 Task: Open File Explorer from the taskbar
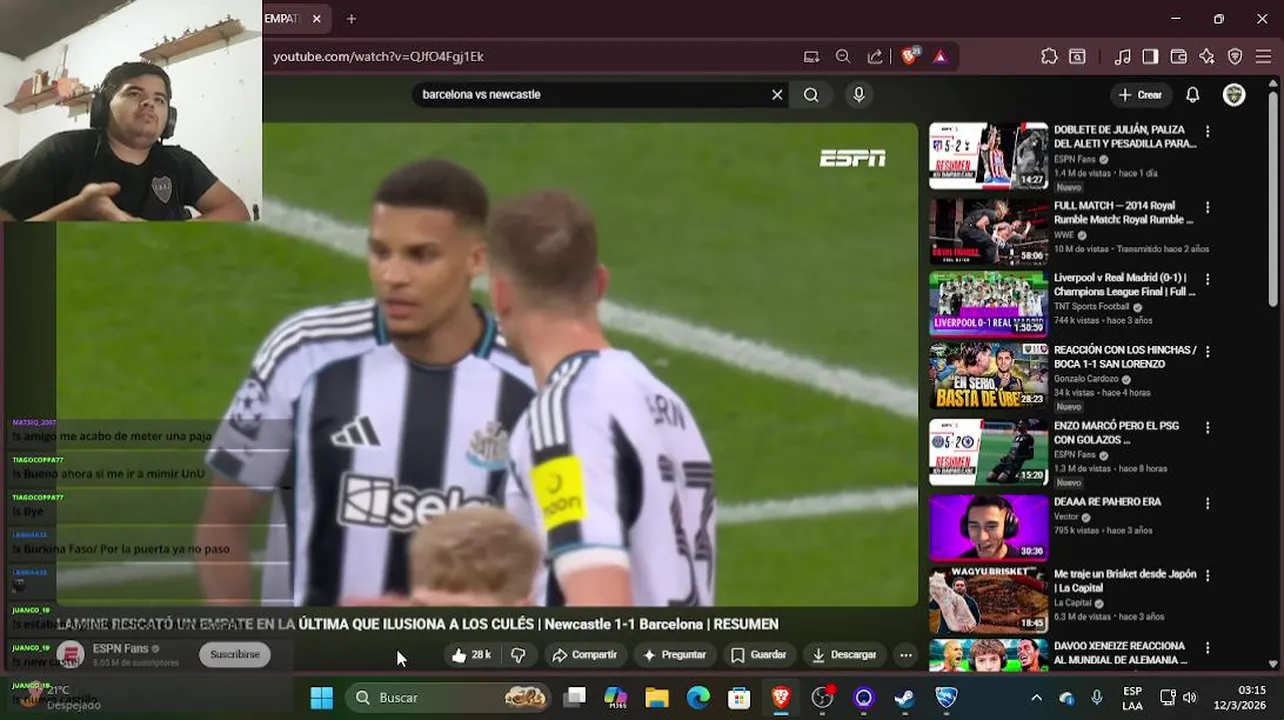[x=657, y=697]
